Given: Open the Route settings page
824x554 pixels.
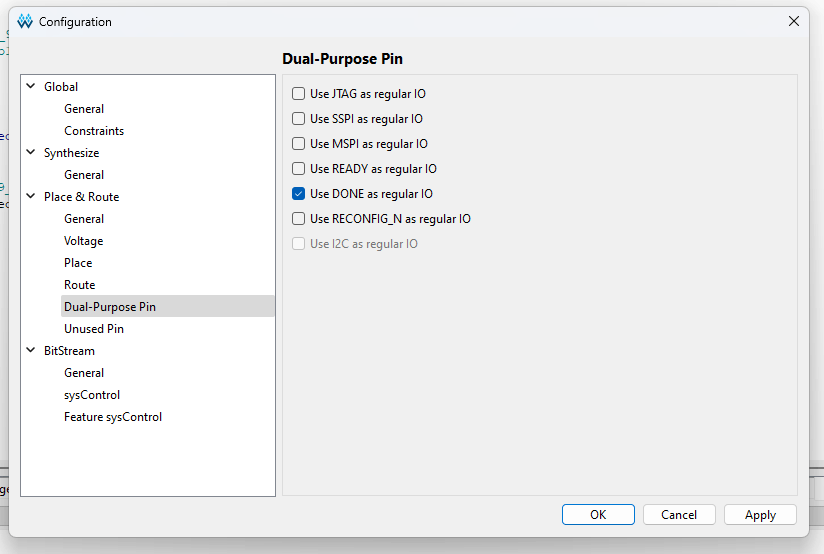Looking at the screenshot, I should tap(79, 285).
